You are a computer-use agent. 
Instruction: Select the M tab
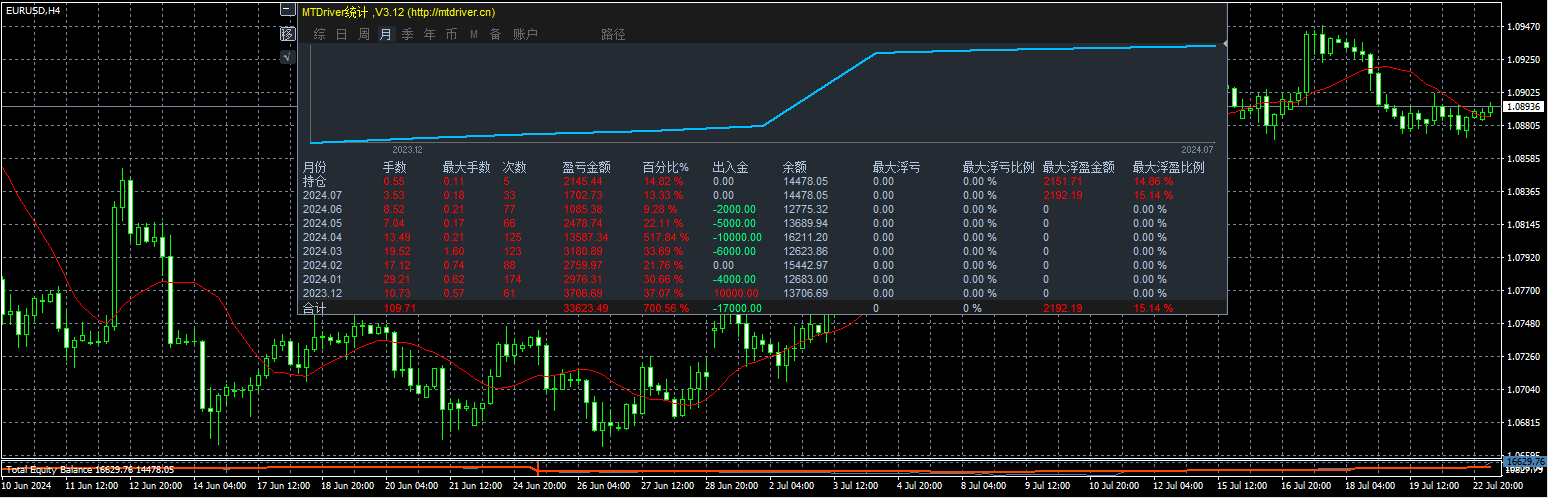[x=473, y=34]
